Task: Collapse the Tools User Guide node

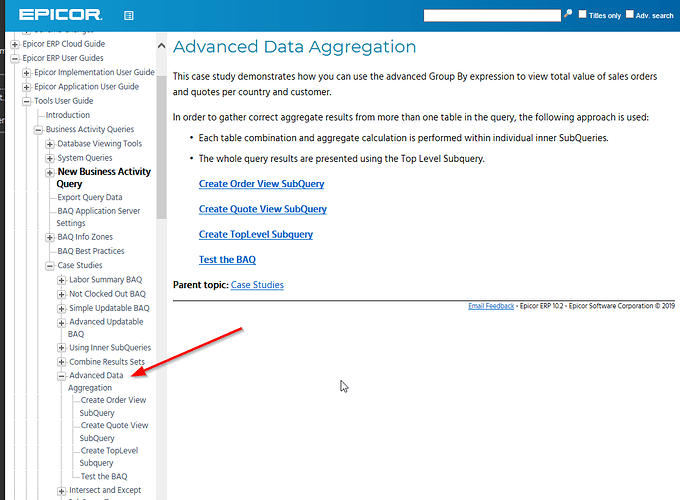Action: (x=26, y=101)
